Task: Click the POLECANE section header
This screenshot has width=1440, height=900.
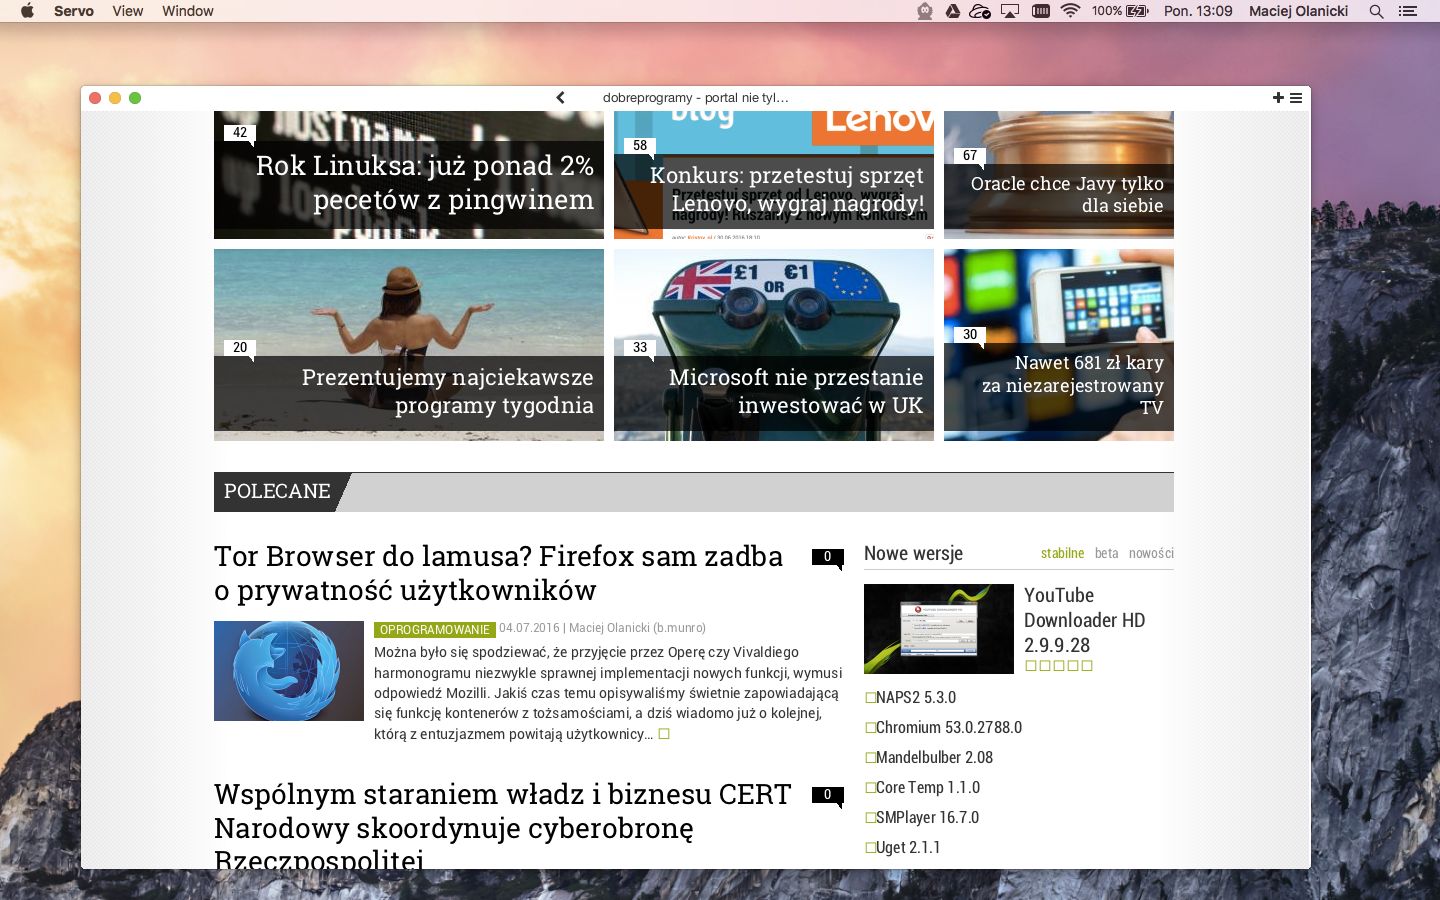Action: tap(277, 492)
